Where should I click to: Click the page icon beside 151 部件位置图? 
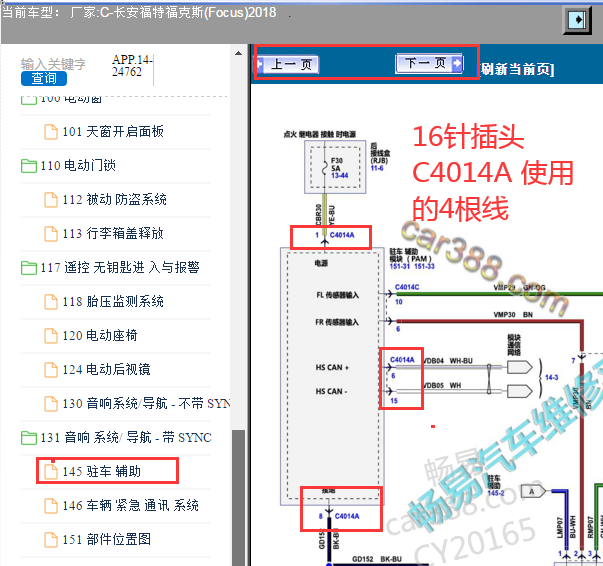pyautogui.click(x=51, y=539)
